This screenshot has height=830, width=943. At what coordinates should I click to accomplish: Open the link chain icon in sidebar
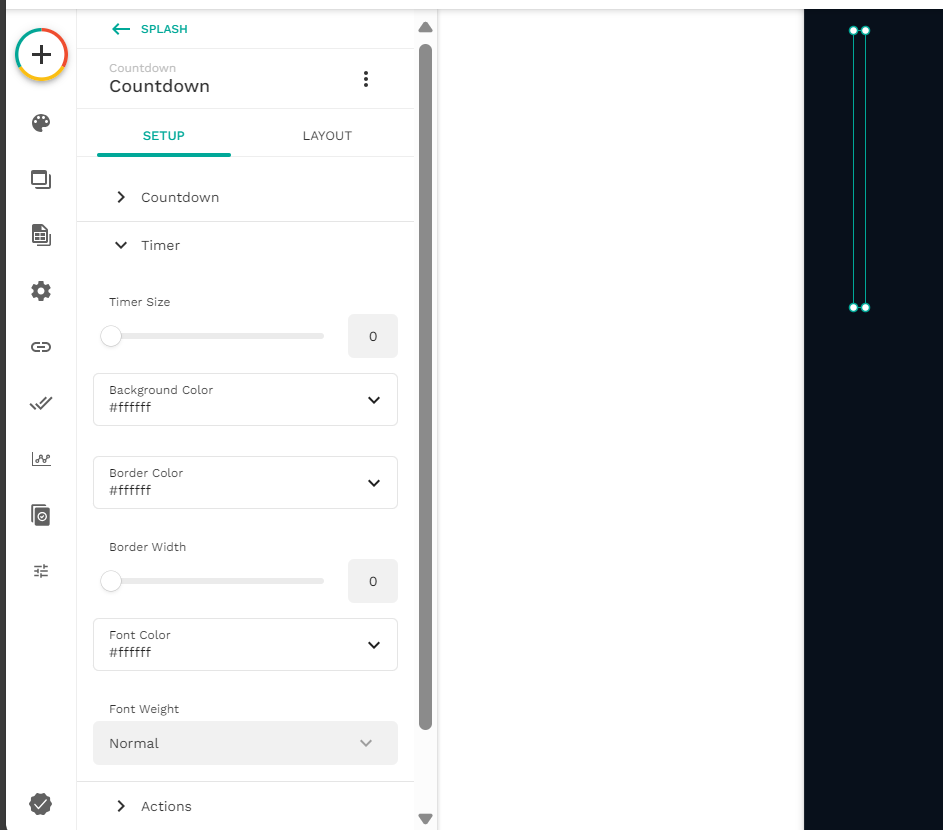[x=41, y=347]
